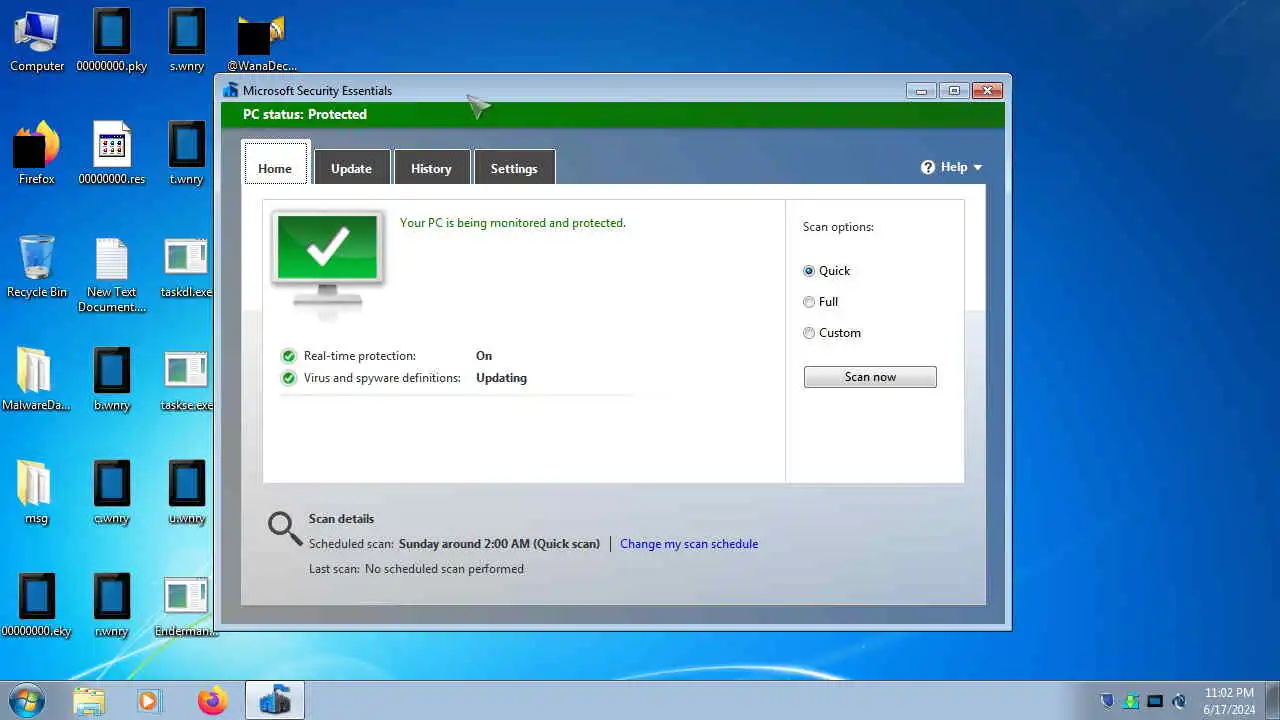Open Windows Media Player from taskbar
Viewport: 1280px width, 720px height.
149,701
